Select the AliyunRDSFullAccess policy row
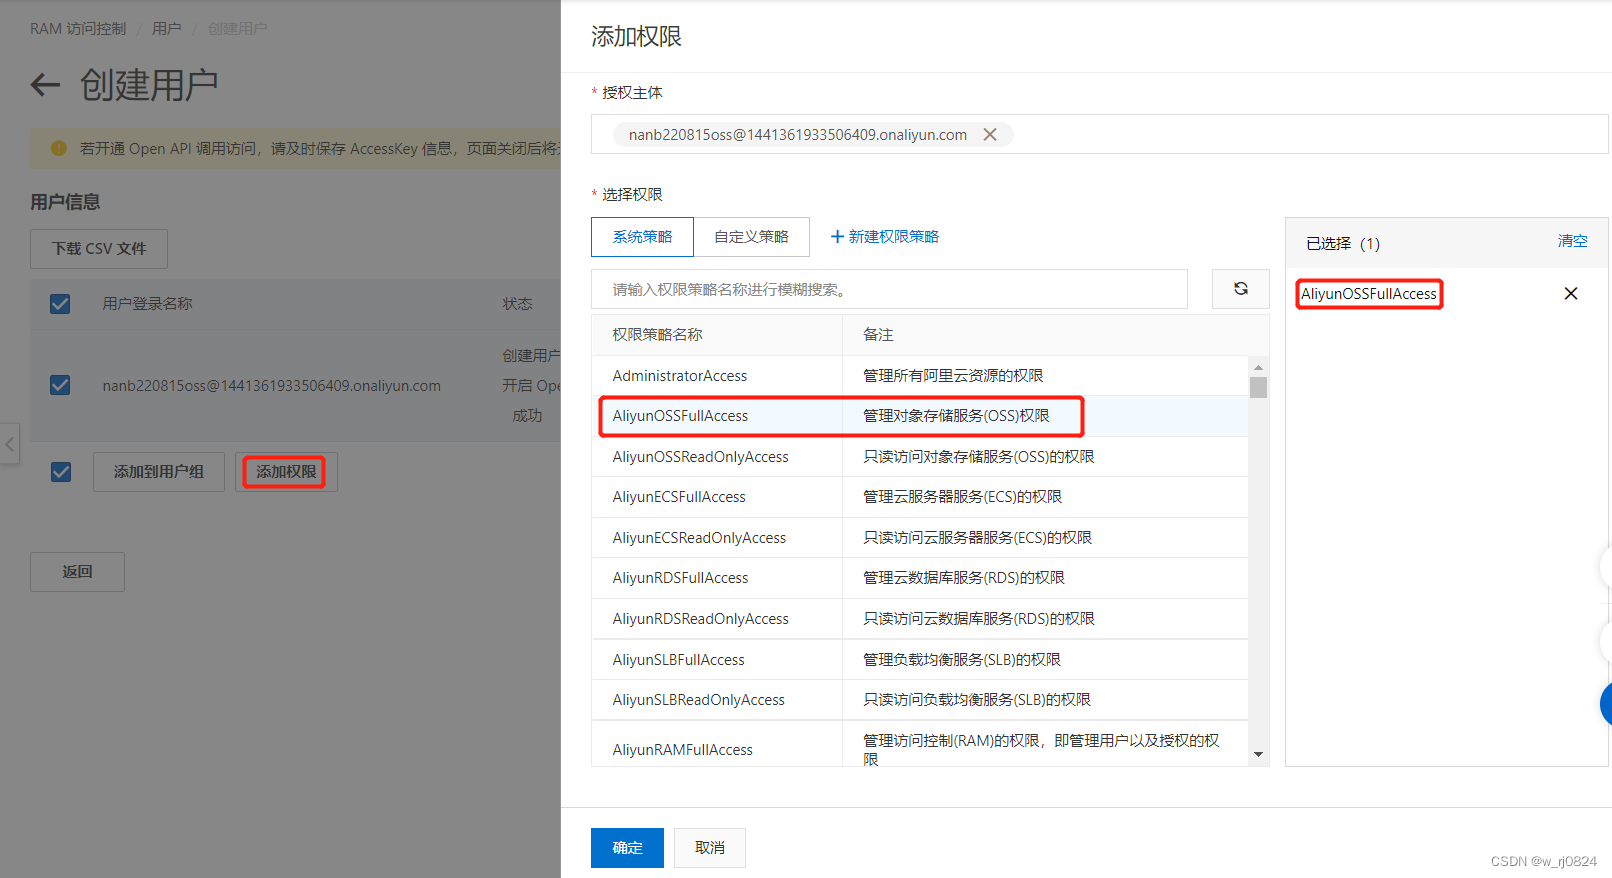The height and width of the screenshot is (878, 1612). pos(920,578)
